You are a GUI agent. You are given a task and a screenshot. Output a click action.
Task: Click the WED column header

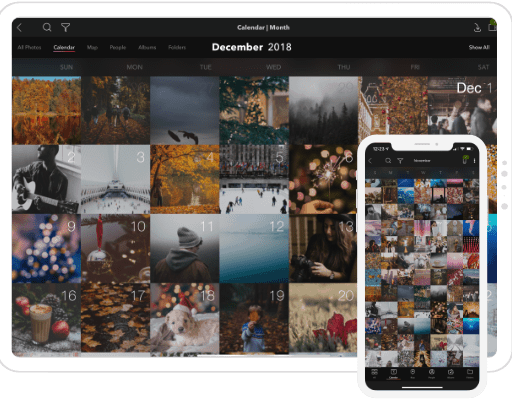(x=274, y=67)
